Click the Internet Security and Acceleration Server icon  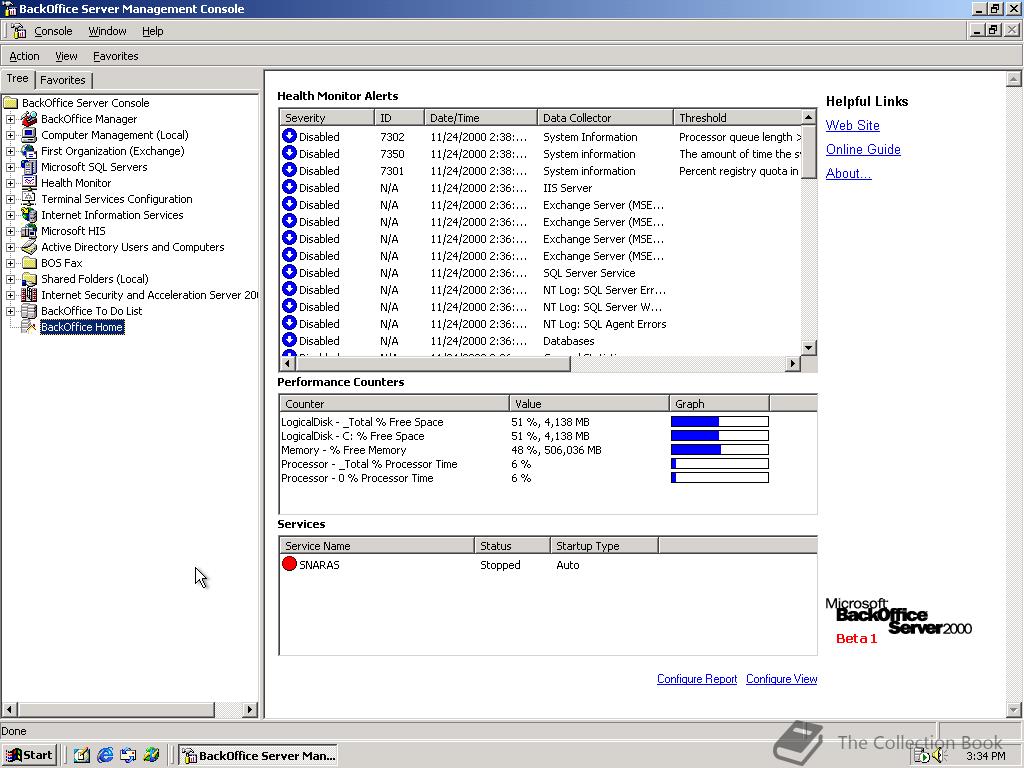point(29,295)
